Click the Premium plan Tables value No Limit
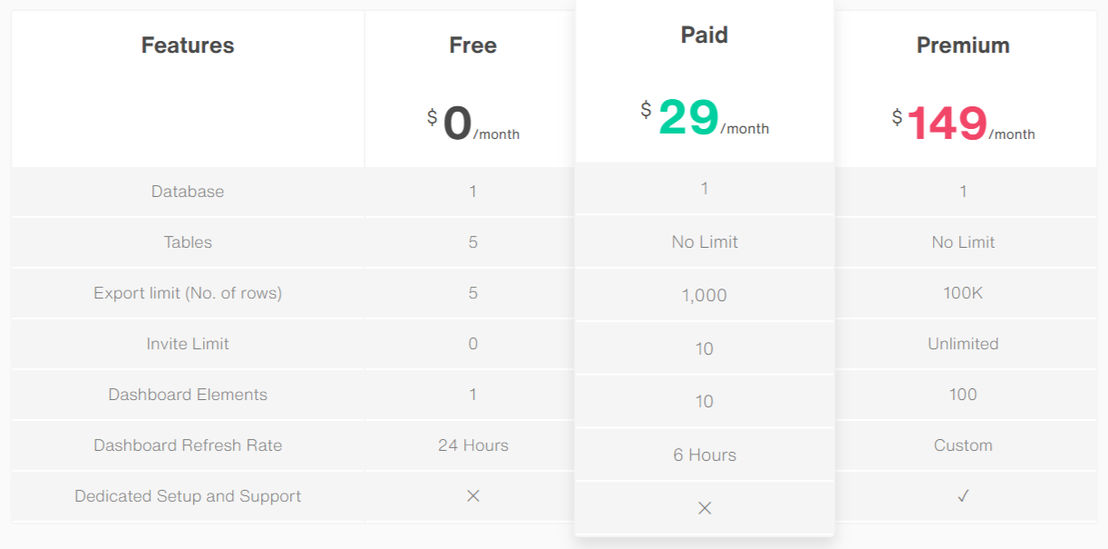The width and height of the screenshot is (1108, 549). 962,242
